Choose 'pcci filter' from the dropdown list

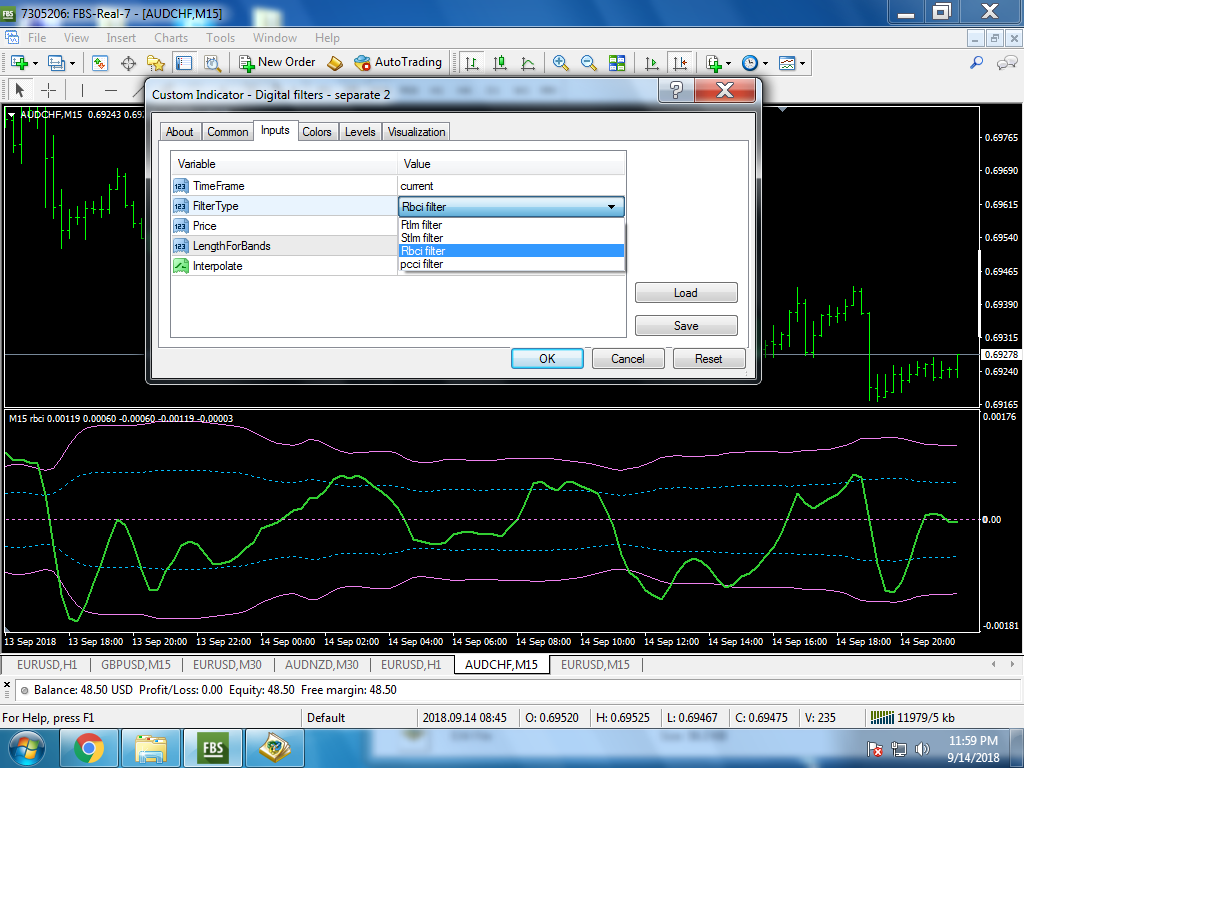tap(421, 264)
